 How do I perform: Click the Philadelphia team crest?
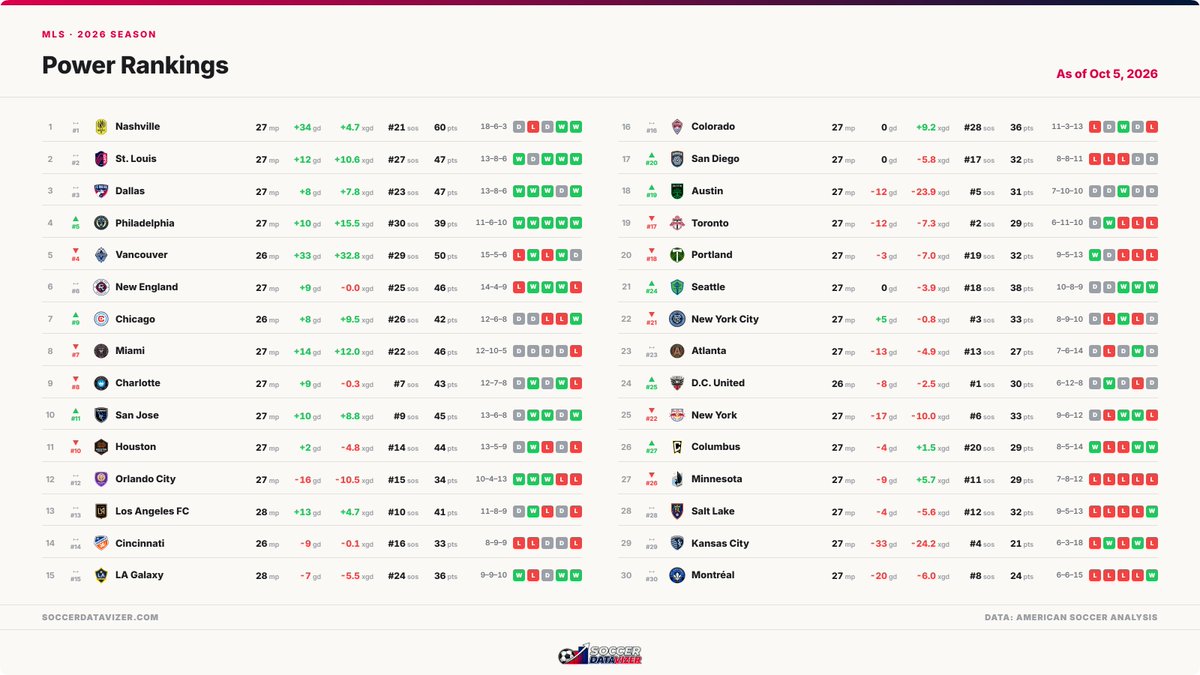tap(101, 223)
